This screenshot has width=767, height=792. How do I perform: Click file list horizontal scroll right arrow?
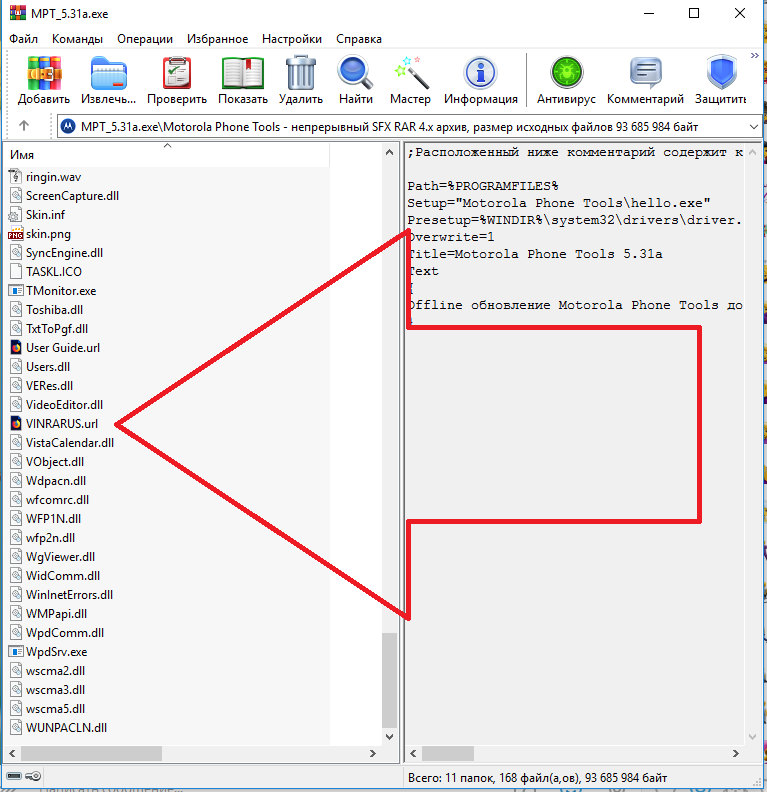pyautogui.click(x=373, y=753)
